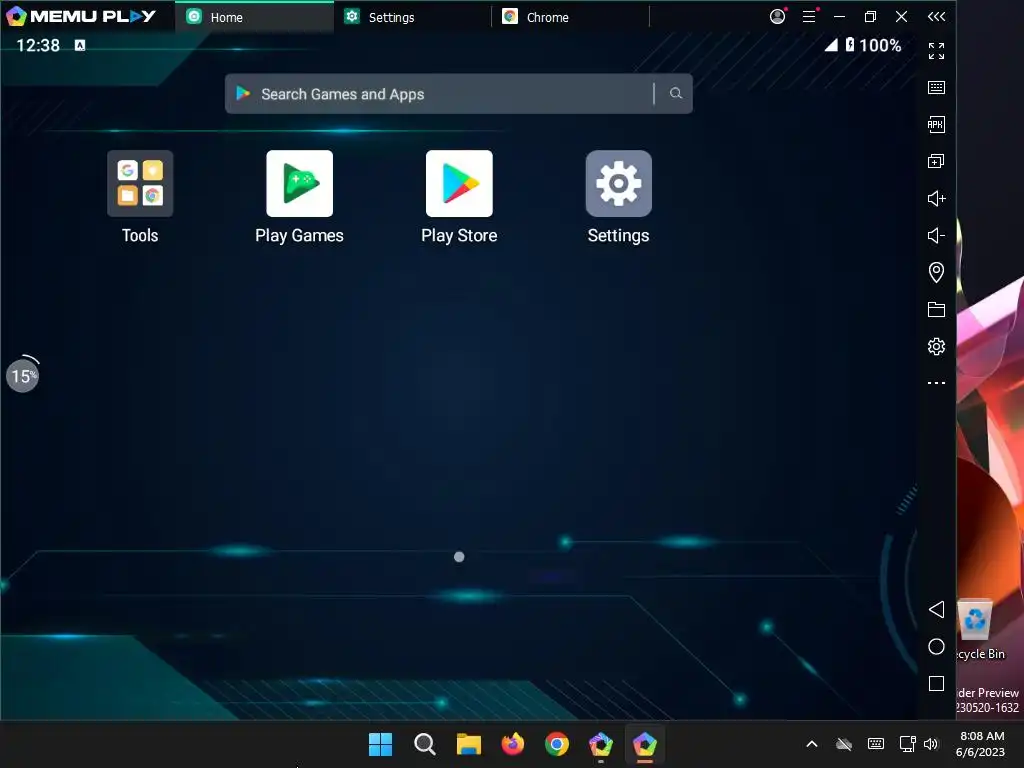
Task: Expand the system tray hidden icons chevron
Action: pyautogui.click(x=812, y=744)
